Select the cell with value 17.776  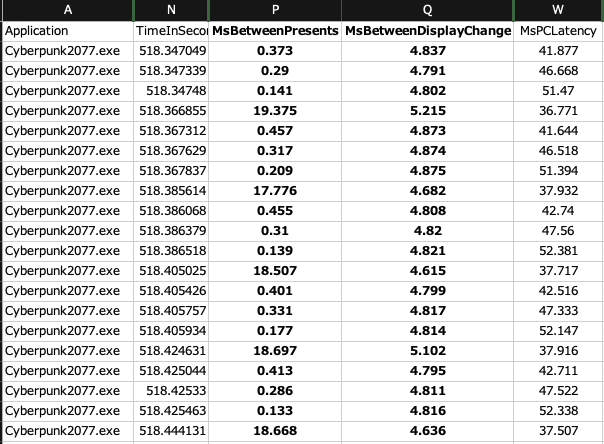(x=276, y=191)
